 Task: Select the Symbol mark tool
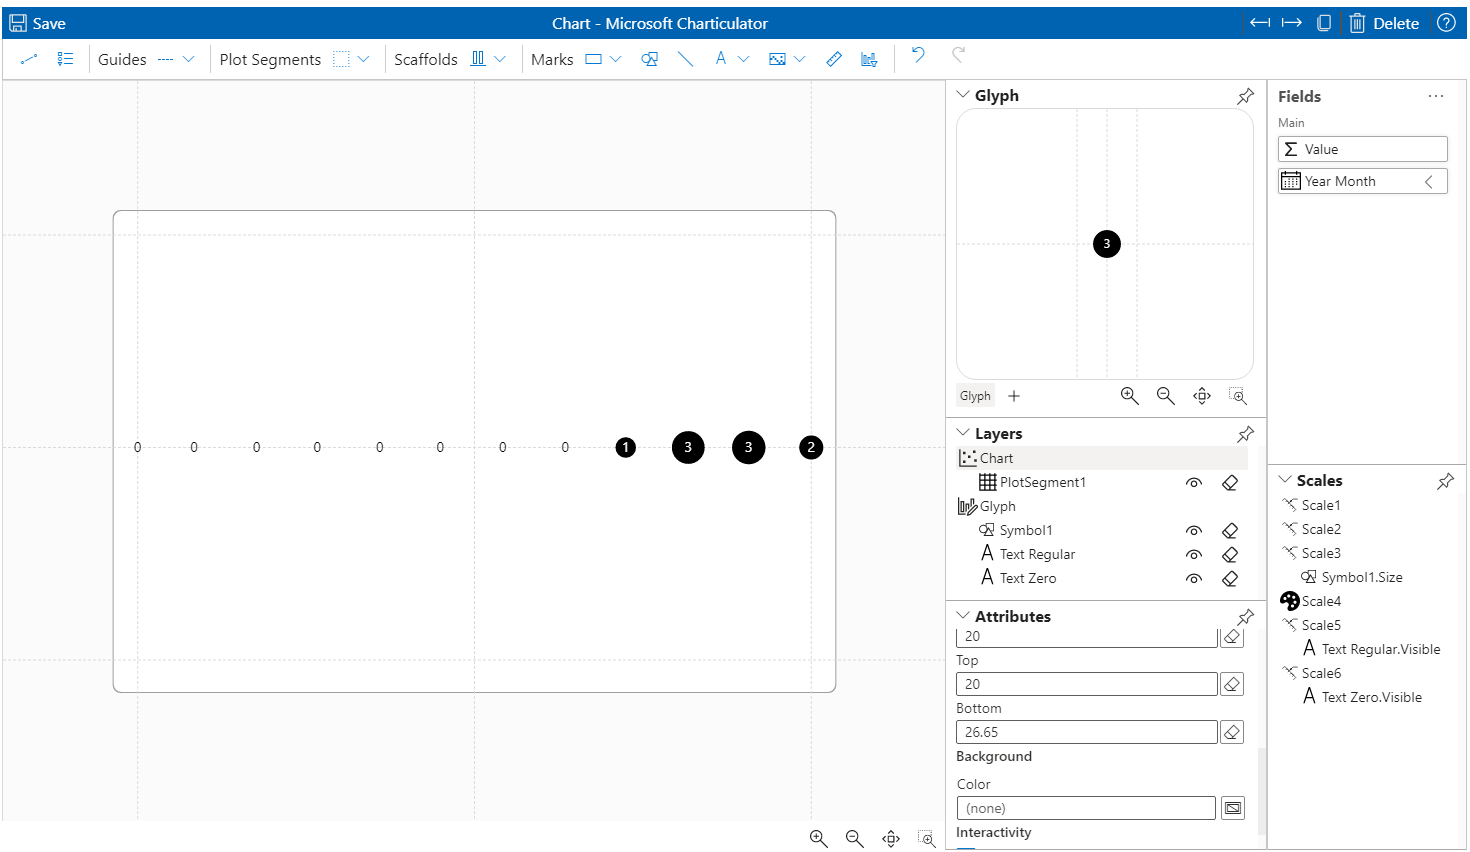pos(650,60)
